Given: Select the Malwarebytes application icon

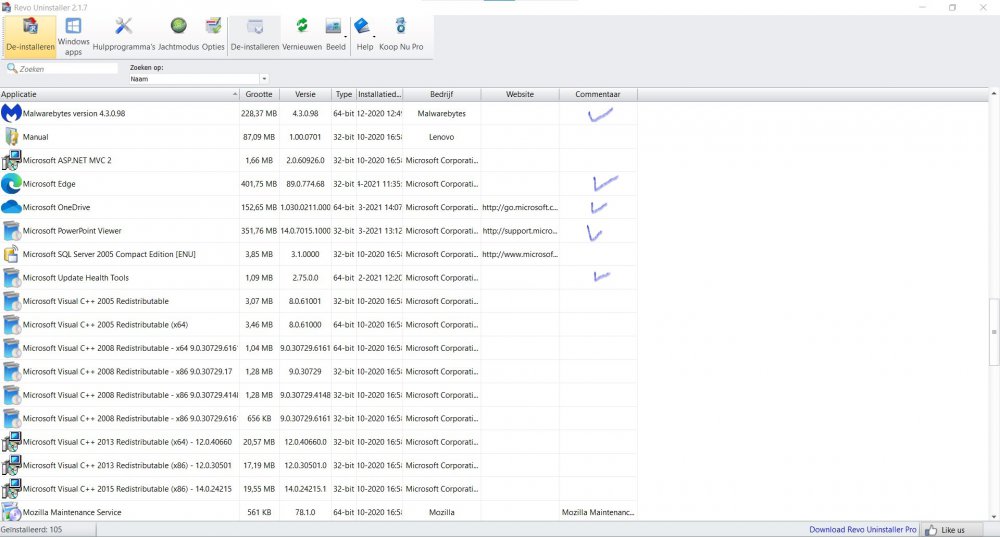Looking at the screenshot, I should [12, 114].
